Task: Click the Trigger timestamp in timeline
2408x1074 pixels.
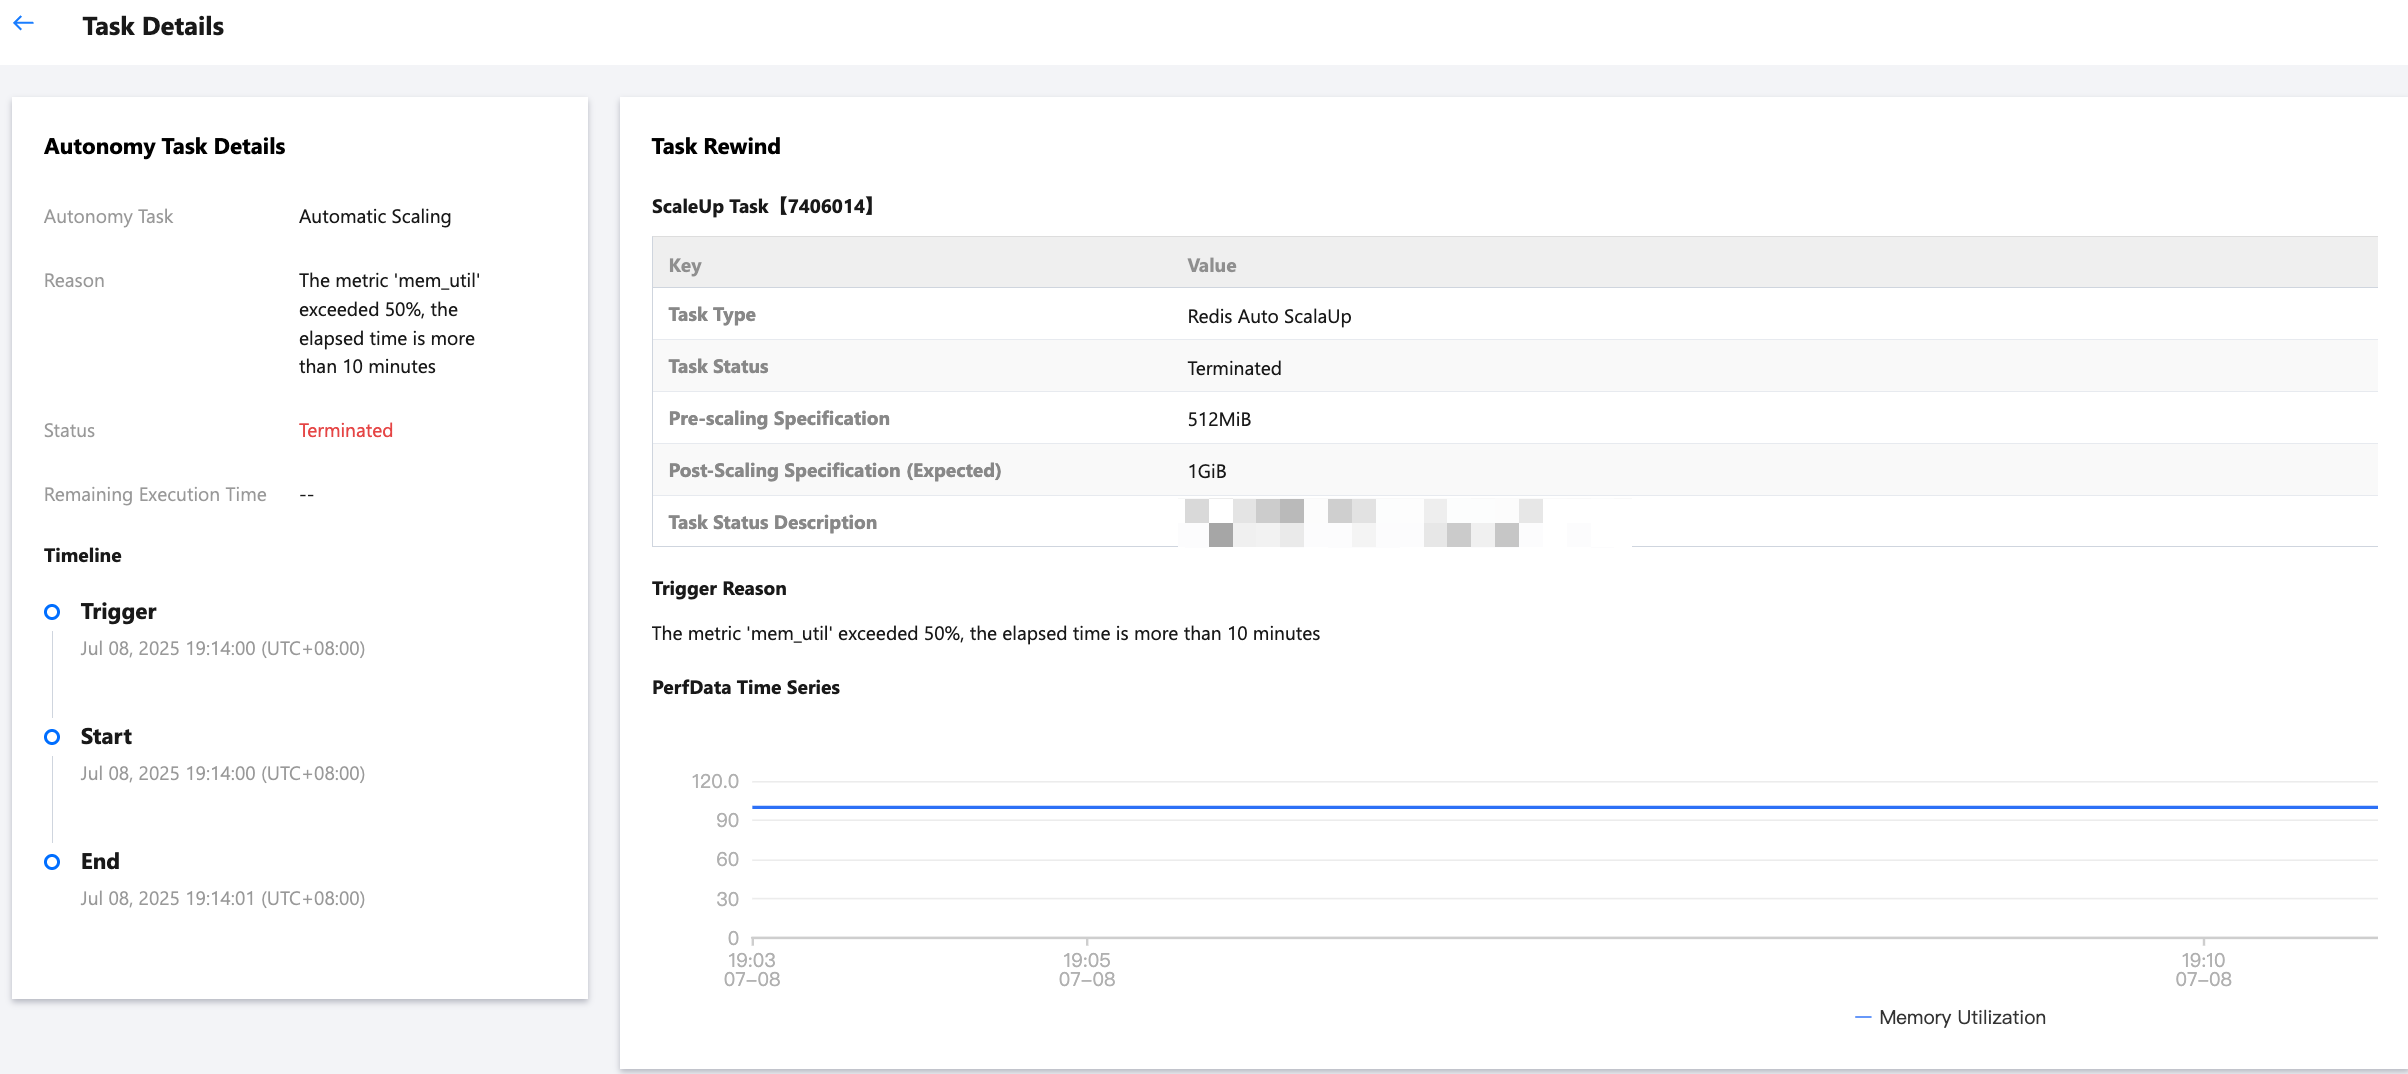Action: [222, 649]
